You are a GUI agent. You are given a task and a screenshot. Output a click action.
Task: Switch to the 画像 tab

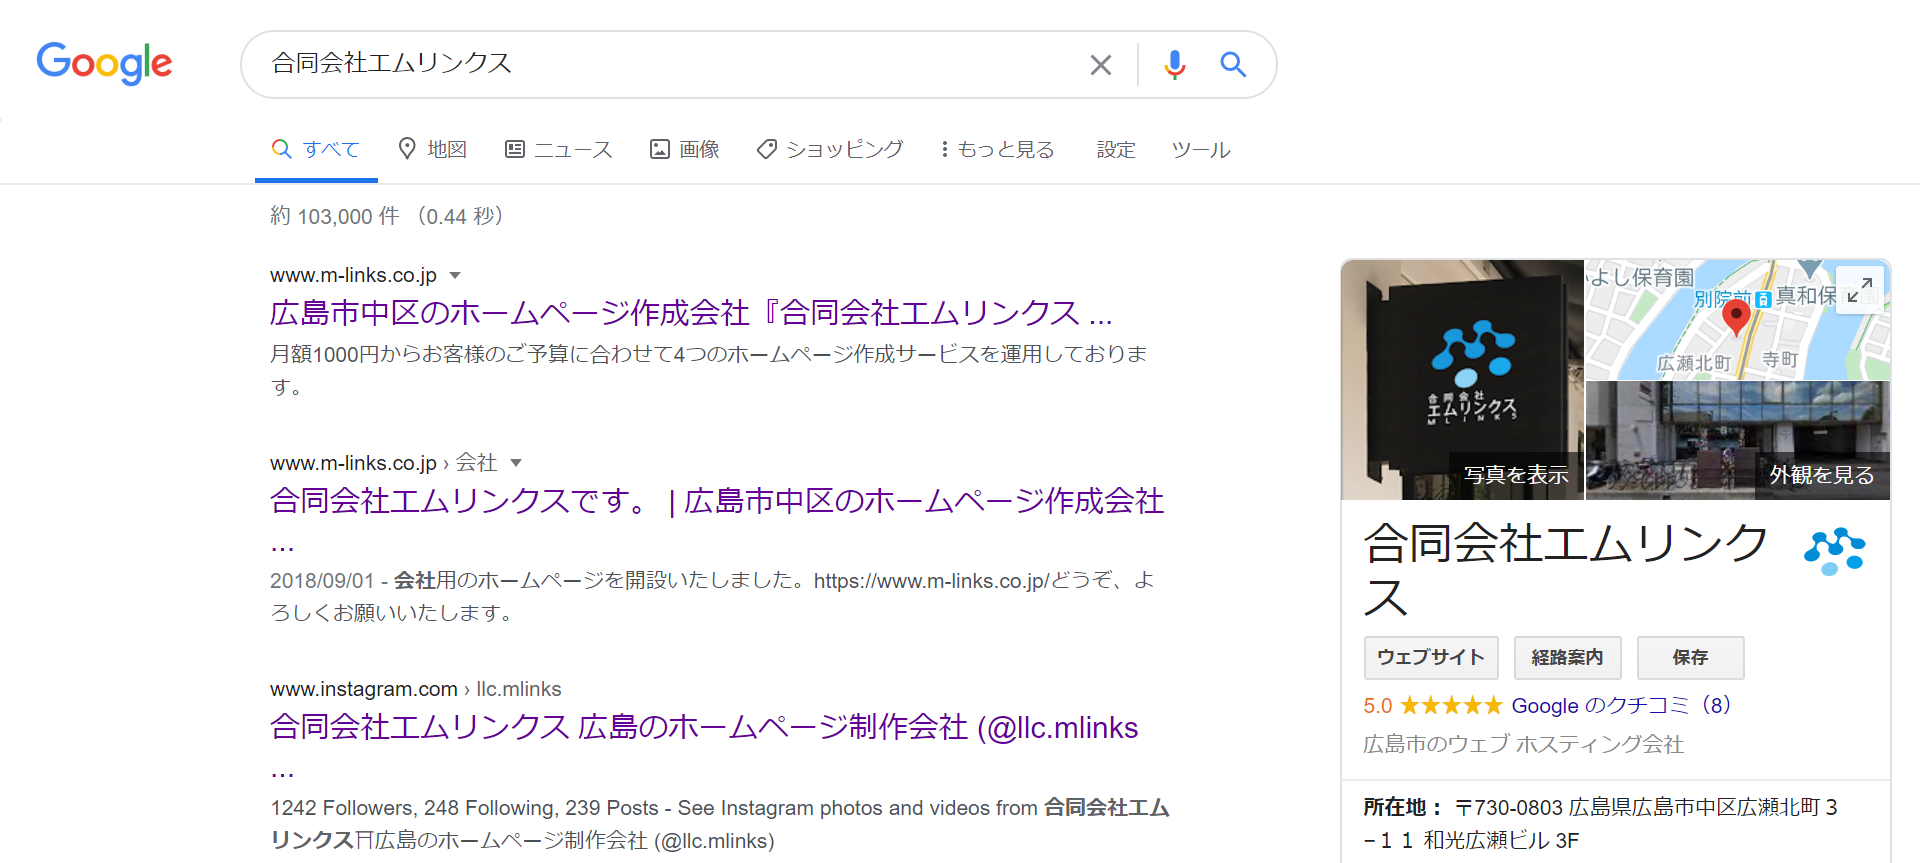pos(684,149)
